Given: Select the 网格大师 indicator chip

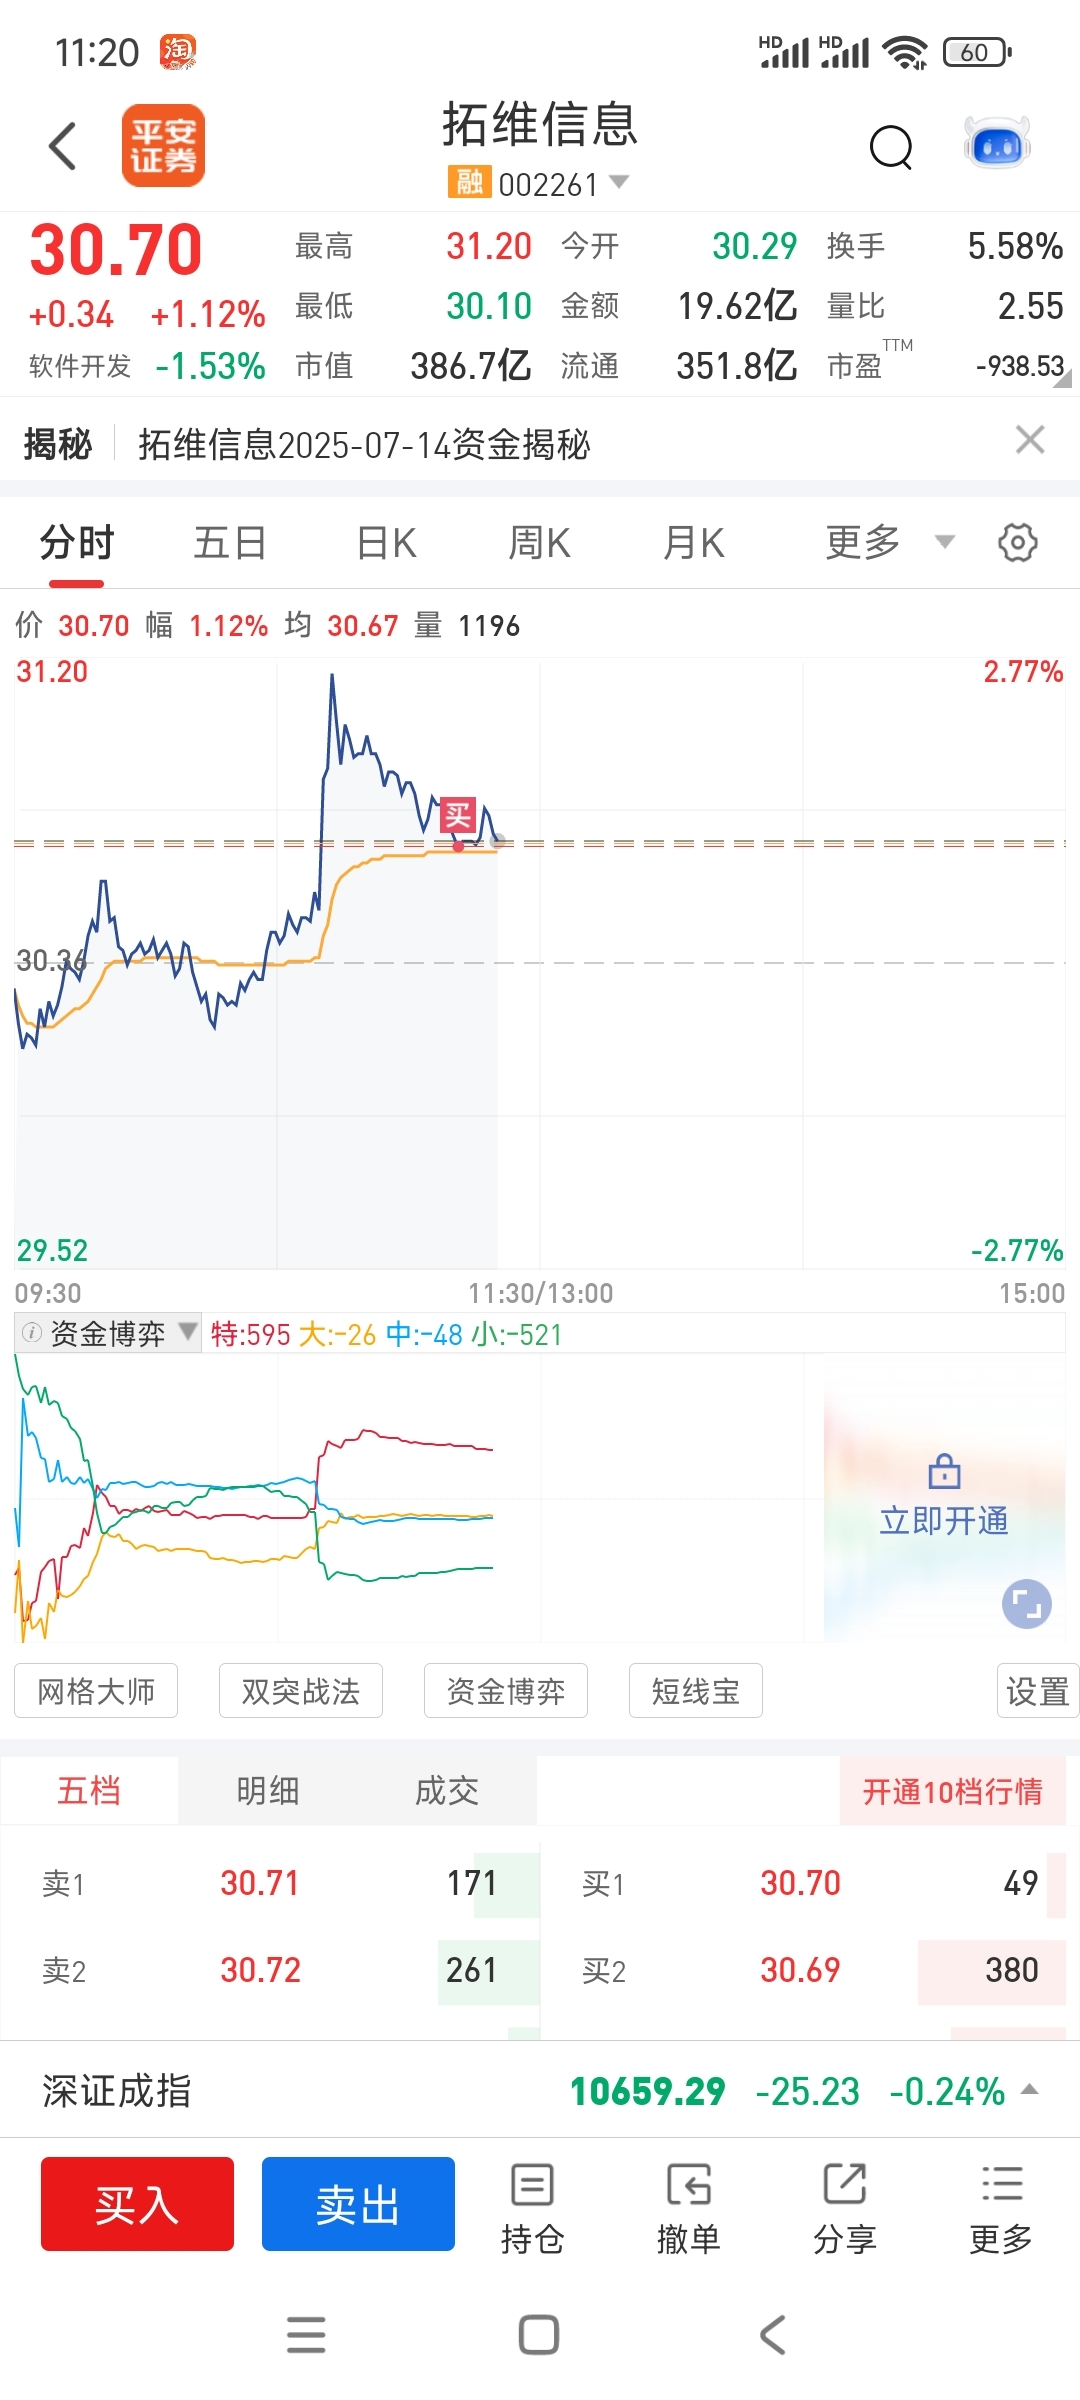Looking at the screenshot, I should [x=96, y=1691].
